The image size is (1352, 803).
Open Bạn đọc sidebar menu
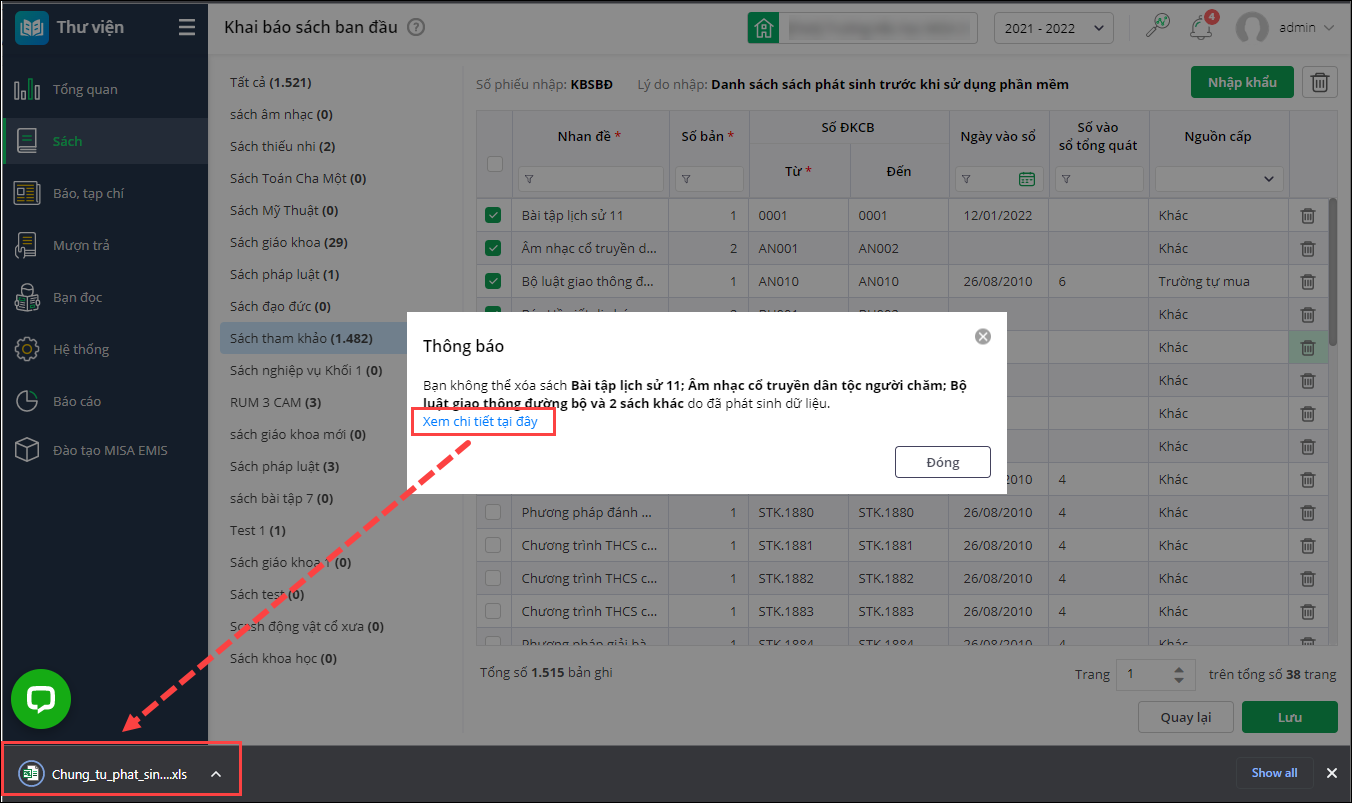pos(104,297)
